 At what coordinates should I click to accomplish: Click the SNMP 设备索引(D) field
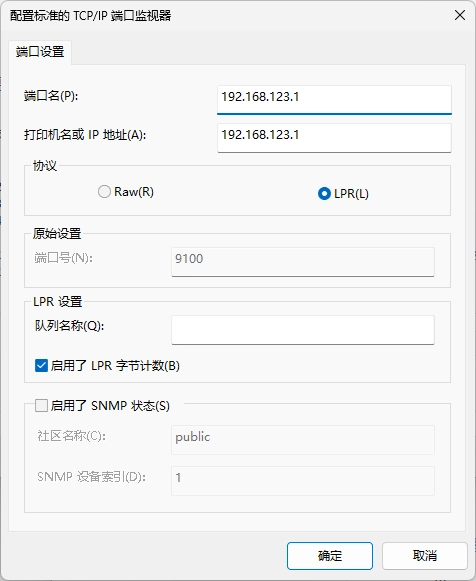pos(303,481)
